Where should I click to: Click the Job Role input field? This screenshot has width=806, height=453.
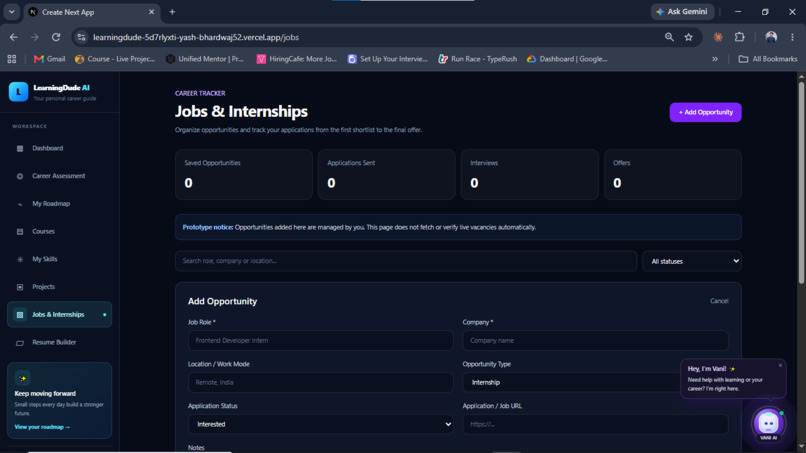[320, 340]
